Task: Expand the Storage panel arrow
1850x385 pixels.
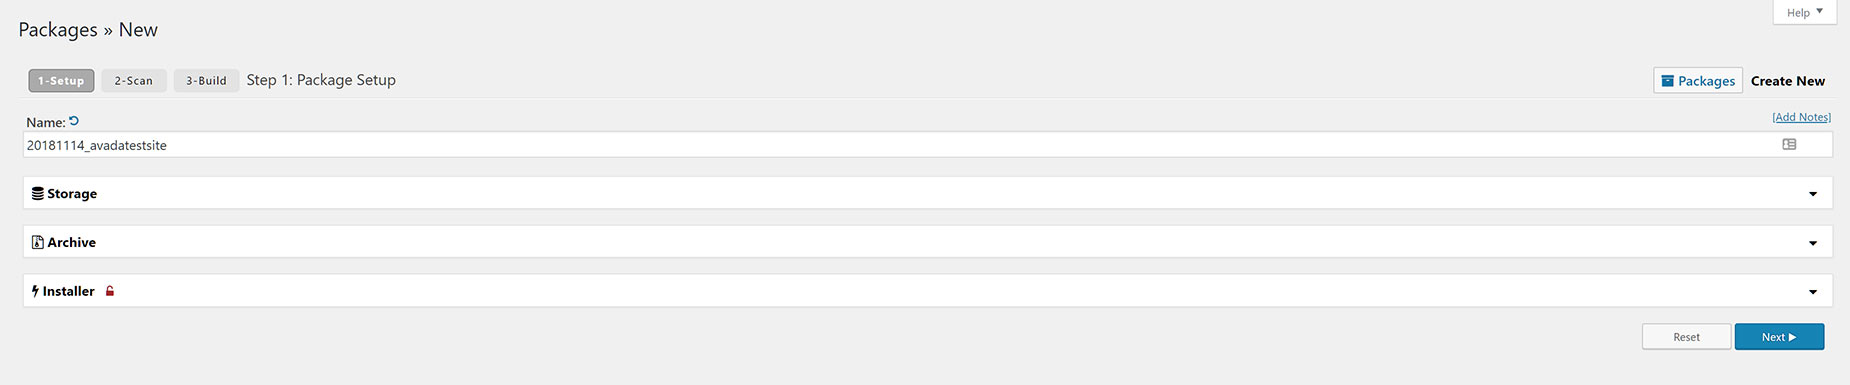Action: pyautogui.click(x=1813, y=194)
